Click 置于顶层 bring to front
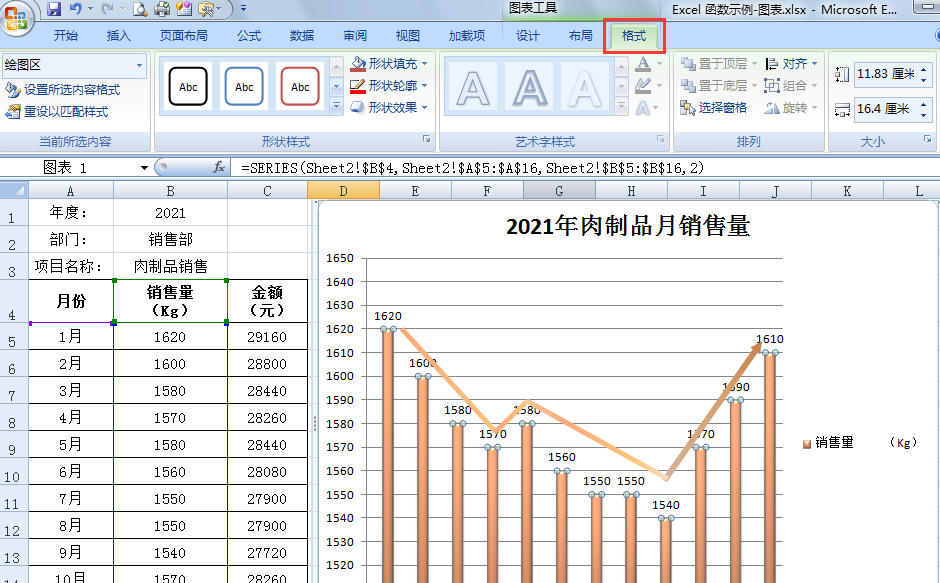940x583 pixels. tap(714, 64)
